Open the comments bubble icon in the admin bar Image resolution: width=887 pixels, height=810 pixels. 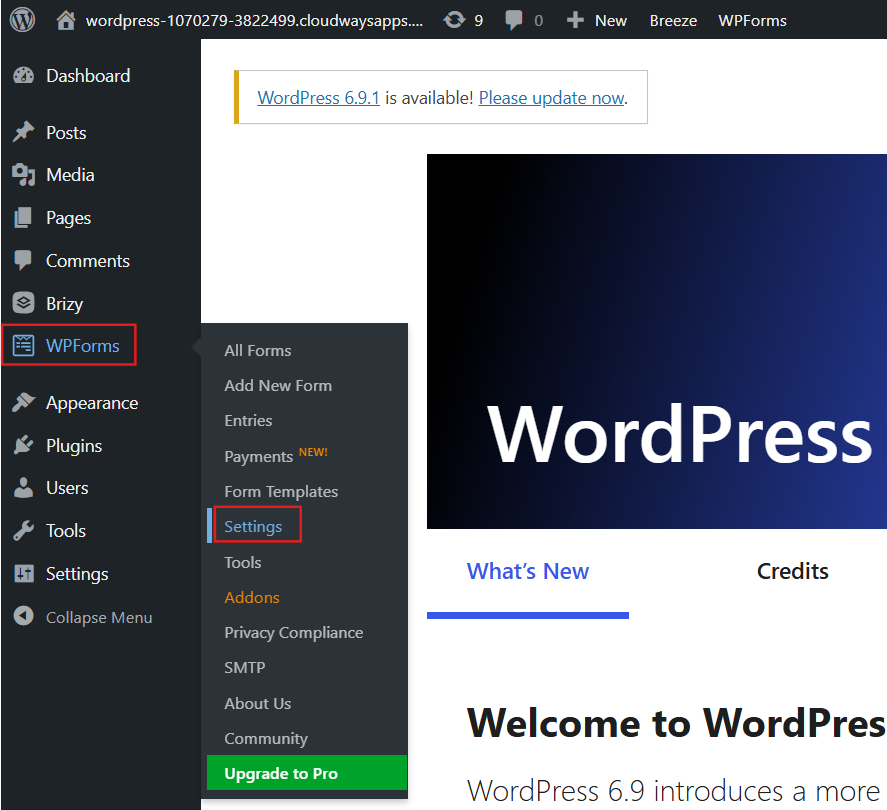(514, 20)
